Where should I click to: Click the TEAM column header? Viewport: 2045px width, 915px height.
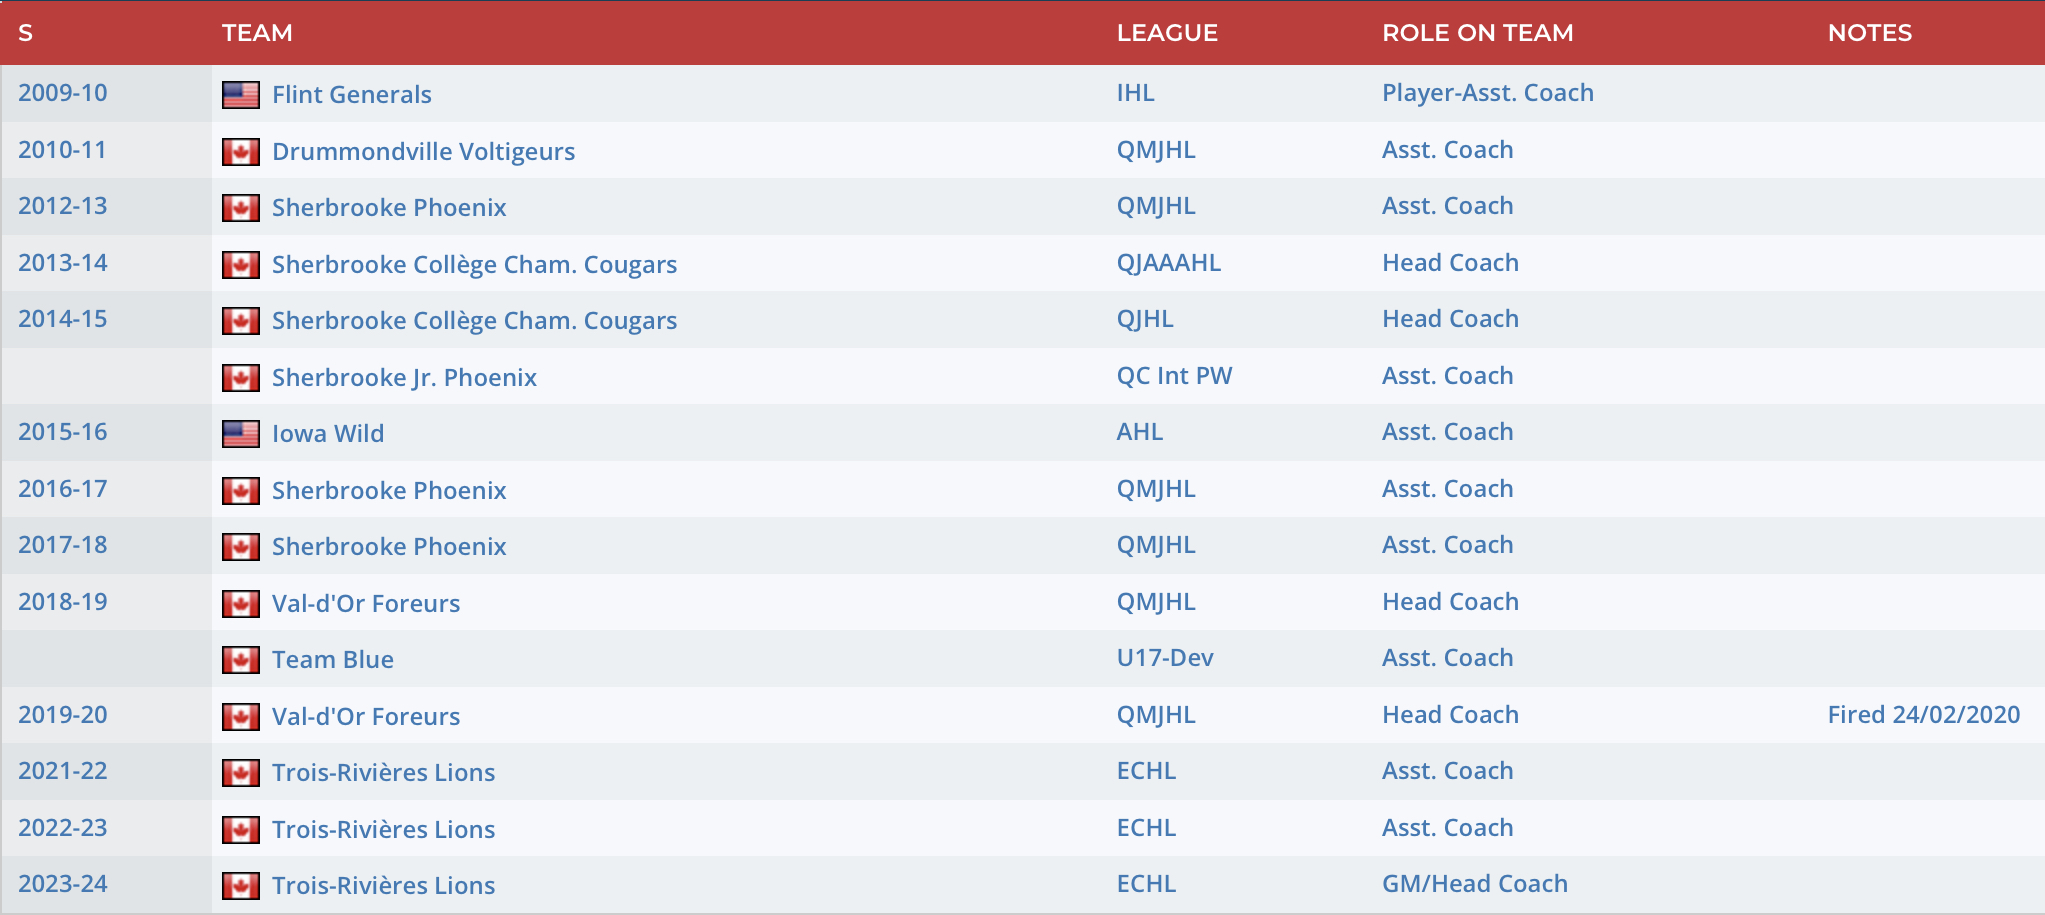(x=257, y=33)
